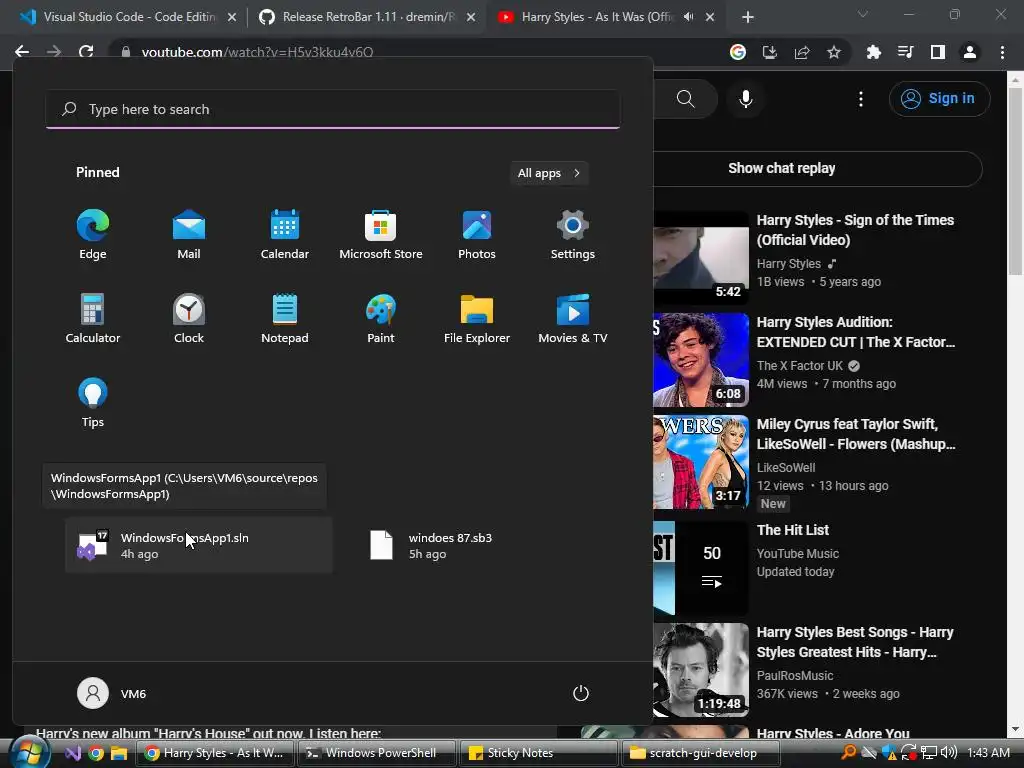Open File Explorer from pinned apps

[x=477, y=319]
